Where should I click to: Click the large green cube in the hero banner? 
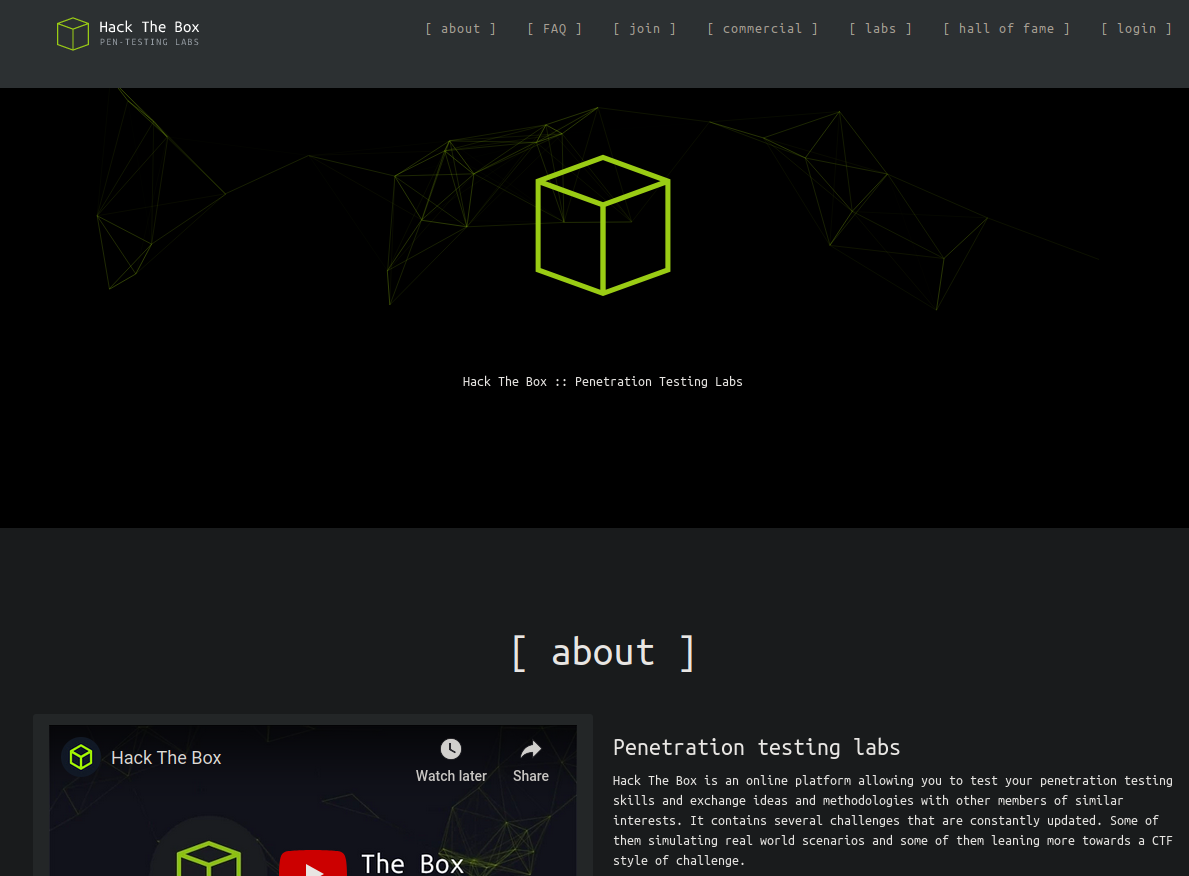tap(602, 225)
